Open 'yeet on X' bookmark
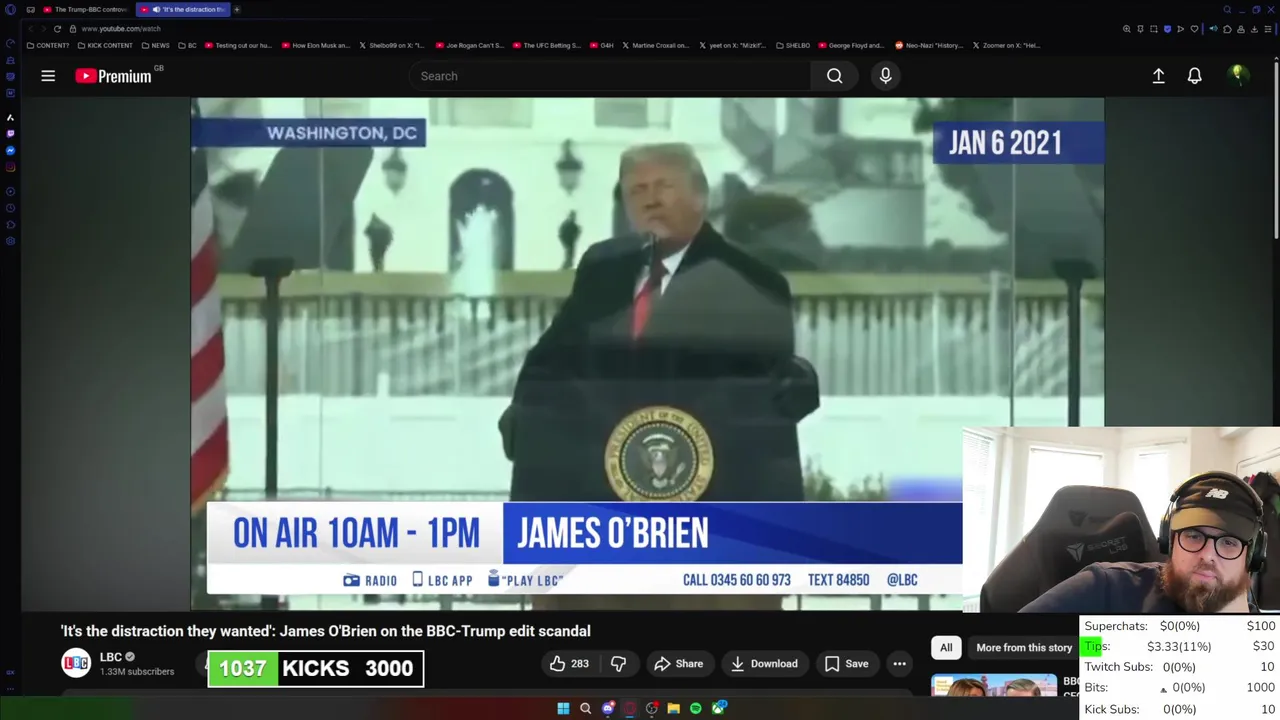Screen dimensions: 1280x720 click(732, 45)
